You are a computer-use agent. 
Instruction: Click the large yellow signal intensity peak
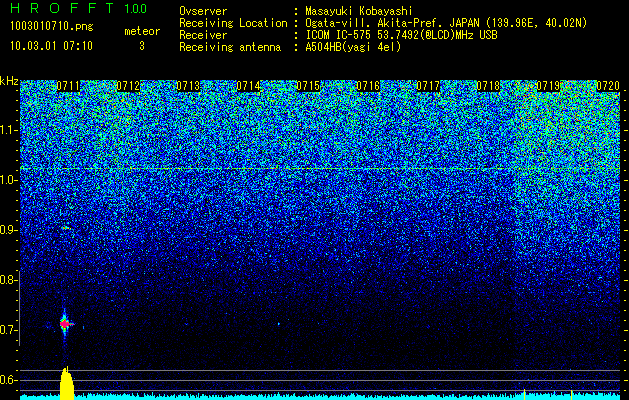tap(67, 384)
